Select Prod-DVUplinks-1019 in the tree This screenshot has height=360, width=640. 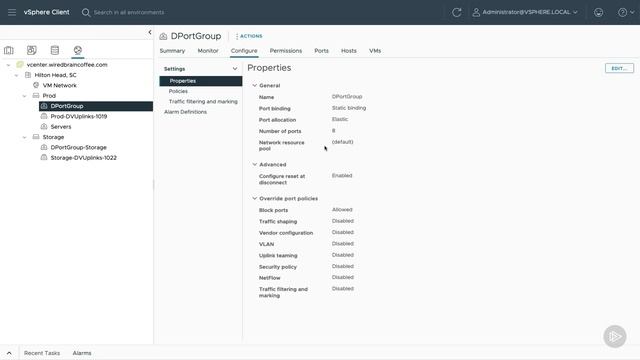pos(79,116)
